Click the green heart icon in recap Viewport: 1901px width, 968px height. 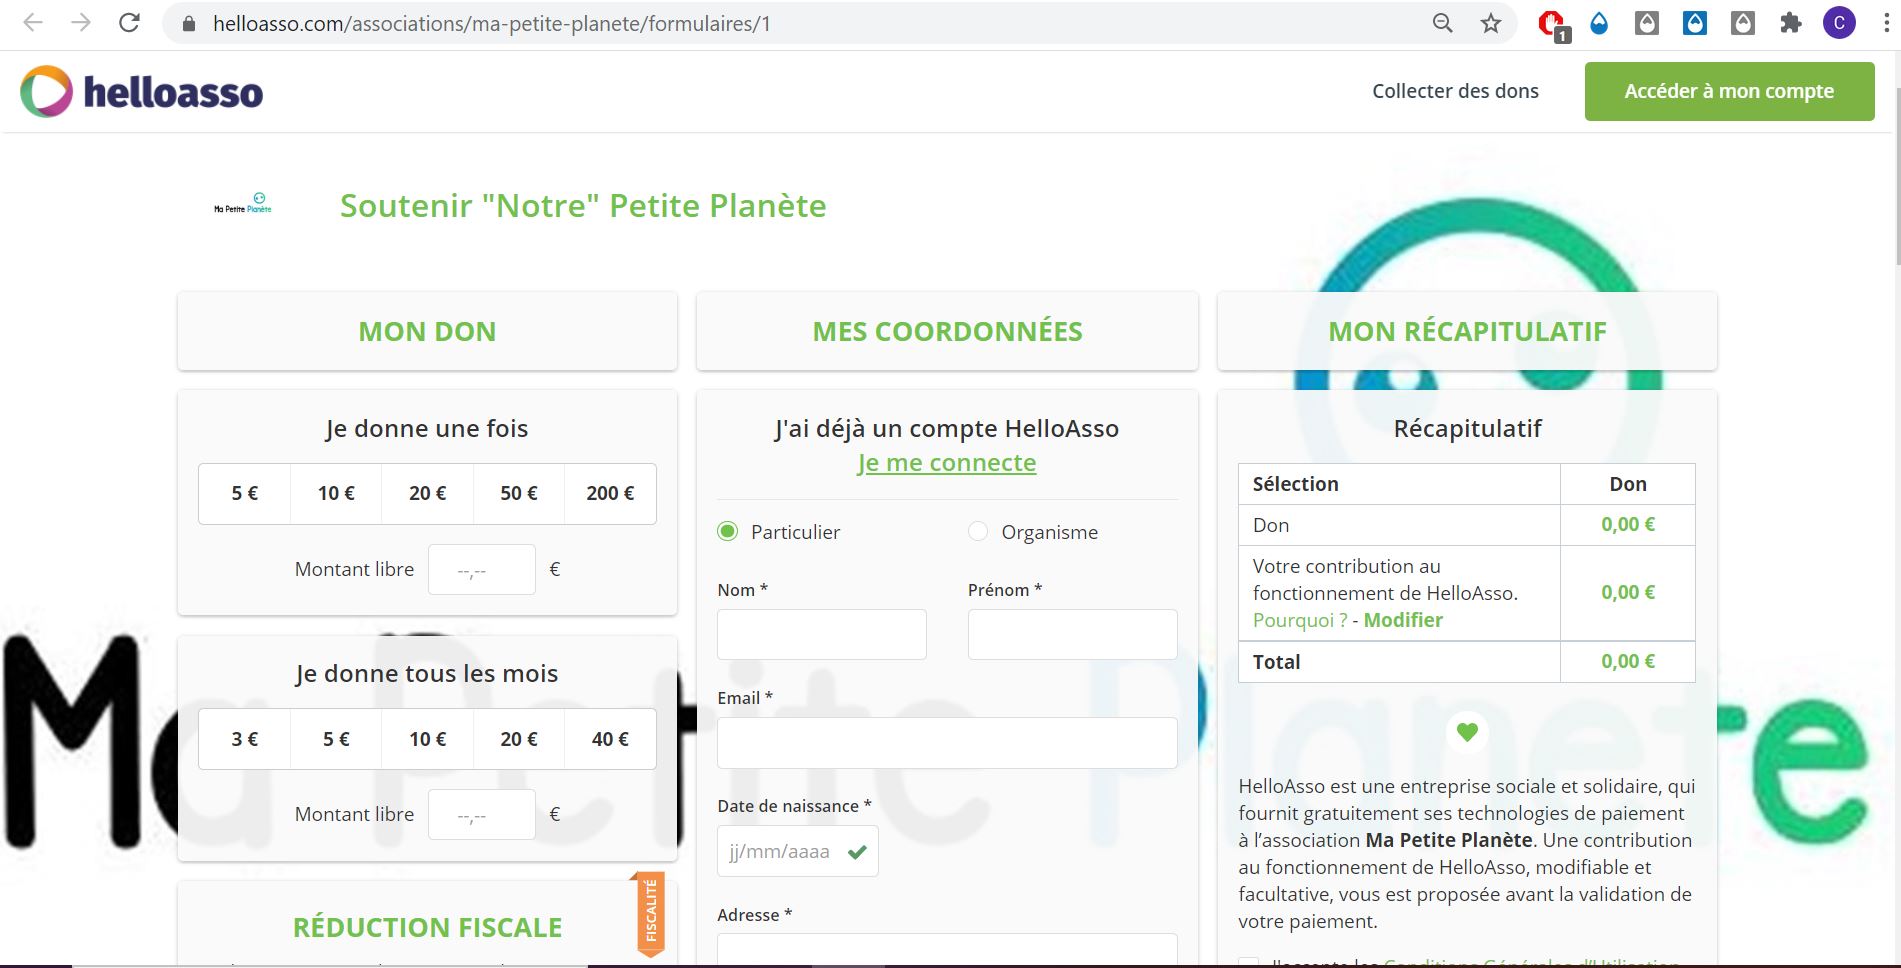click(1467, 732)
